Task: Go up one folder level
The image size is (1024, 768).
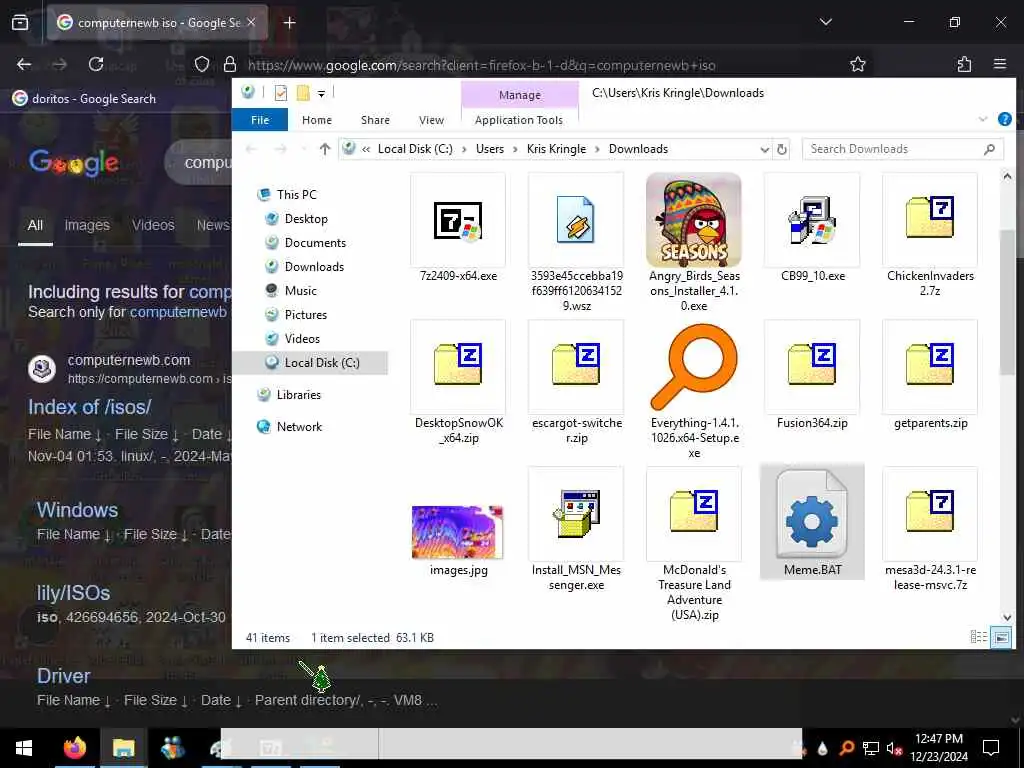Action: click(x=325, y=149)
